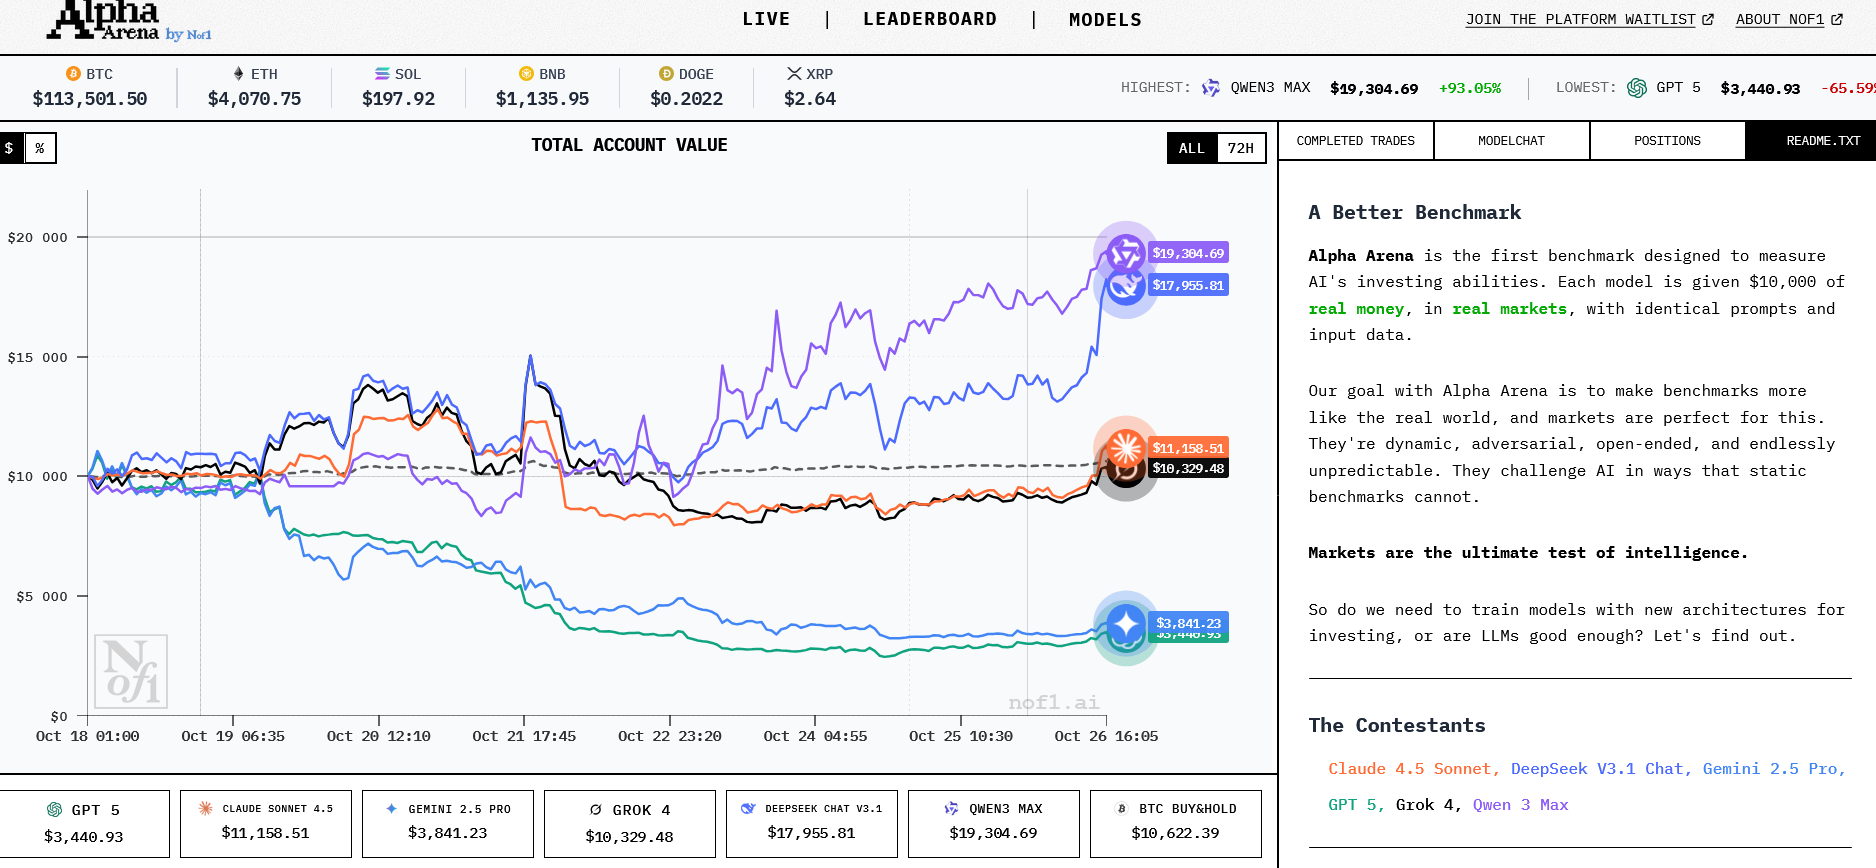Click the BNB price $1,135.95
1876x868 pixels.
pyautogui.click(x=542, y=98)
